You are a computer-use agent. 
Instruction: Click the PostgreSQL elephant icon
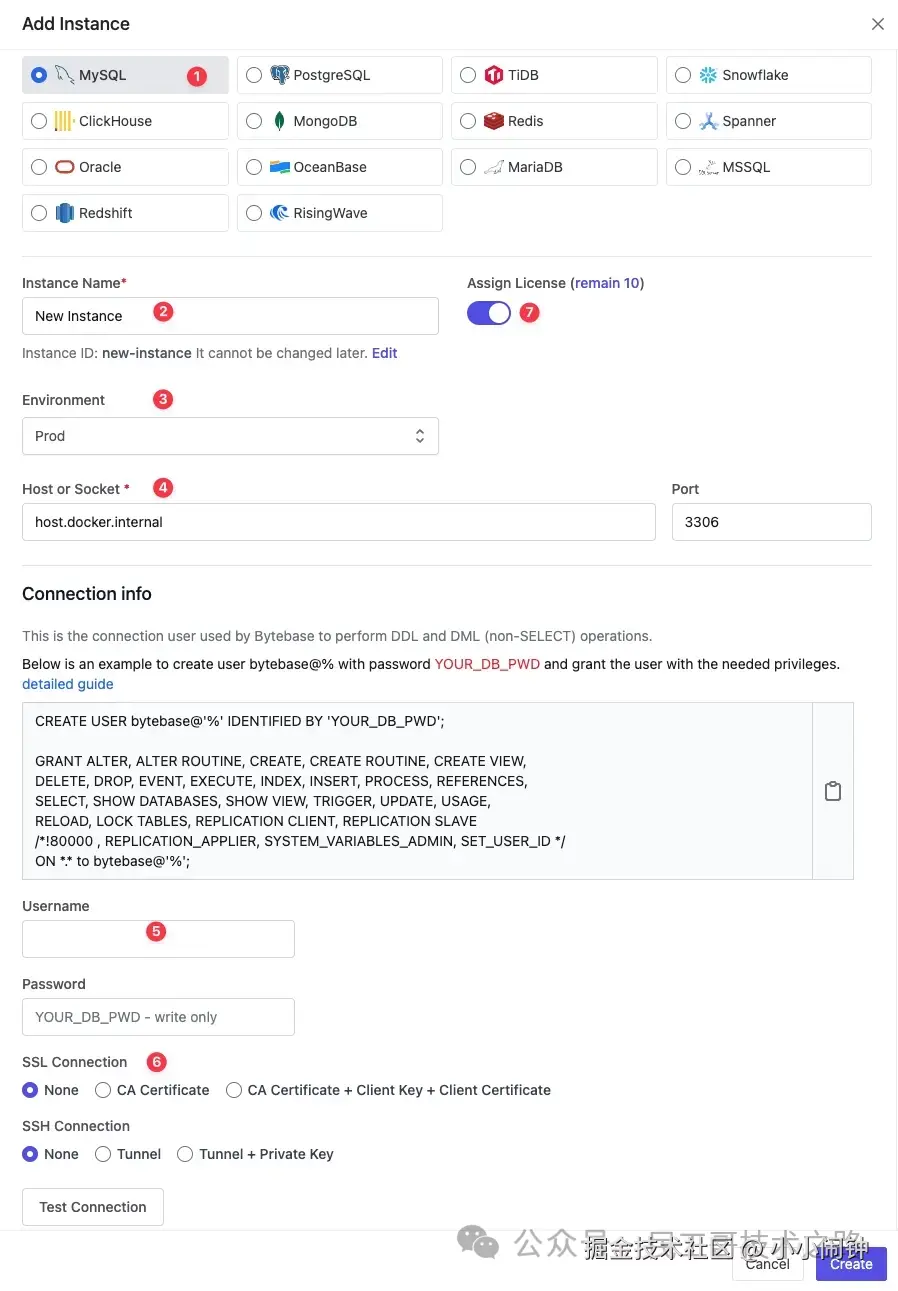pyautogui.click(x=280, y=75)
